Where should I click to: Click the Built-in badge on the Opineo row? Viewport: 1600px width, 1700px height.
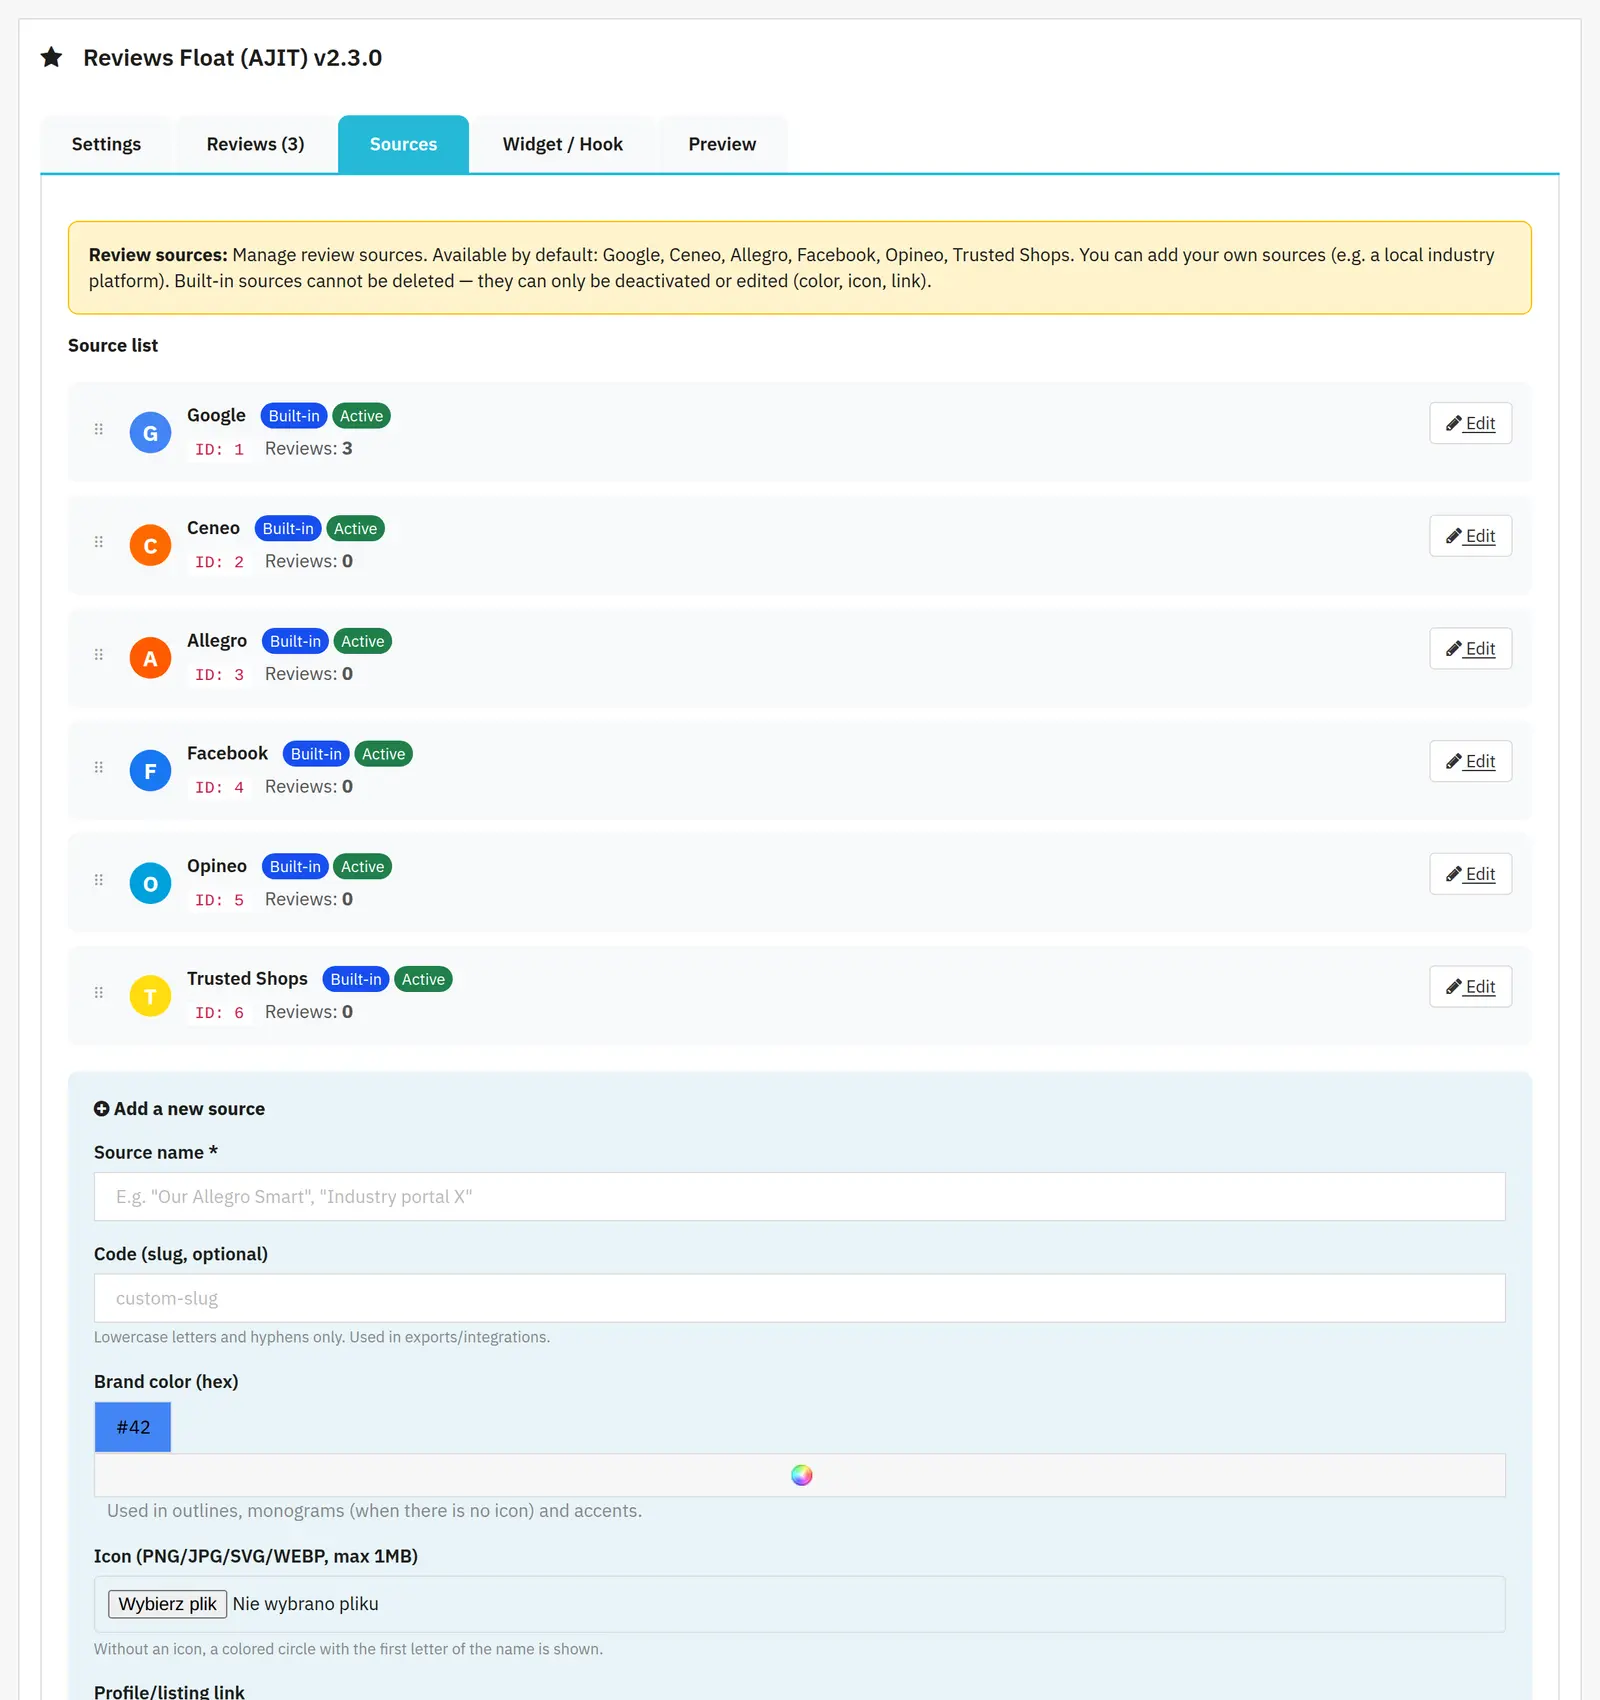point(295,867)
